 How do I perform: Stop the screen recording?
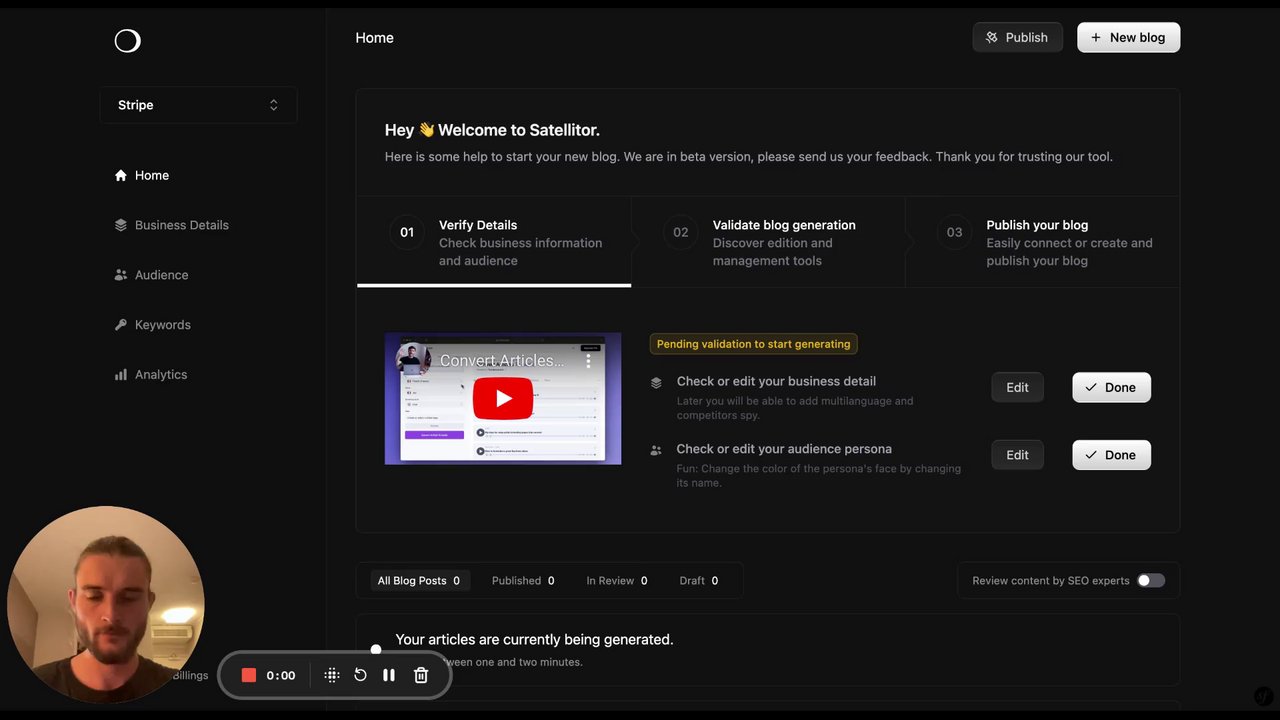(x=249, y=675)
